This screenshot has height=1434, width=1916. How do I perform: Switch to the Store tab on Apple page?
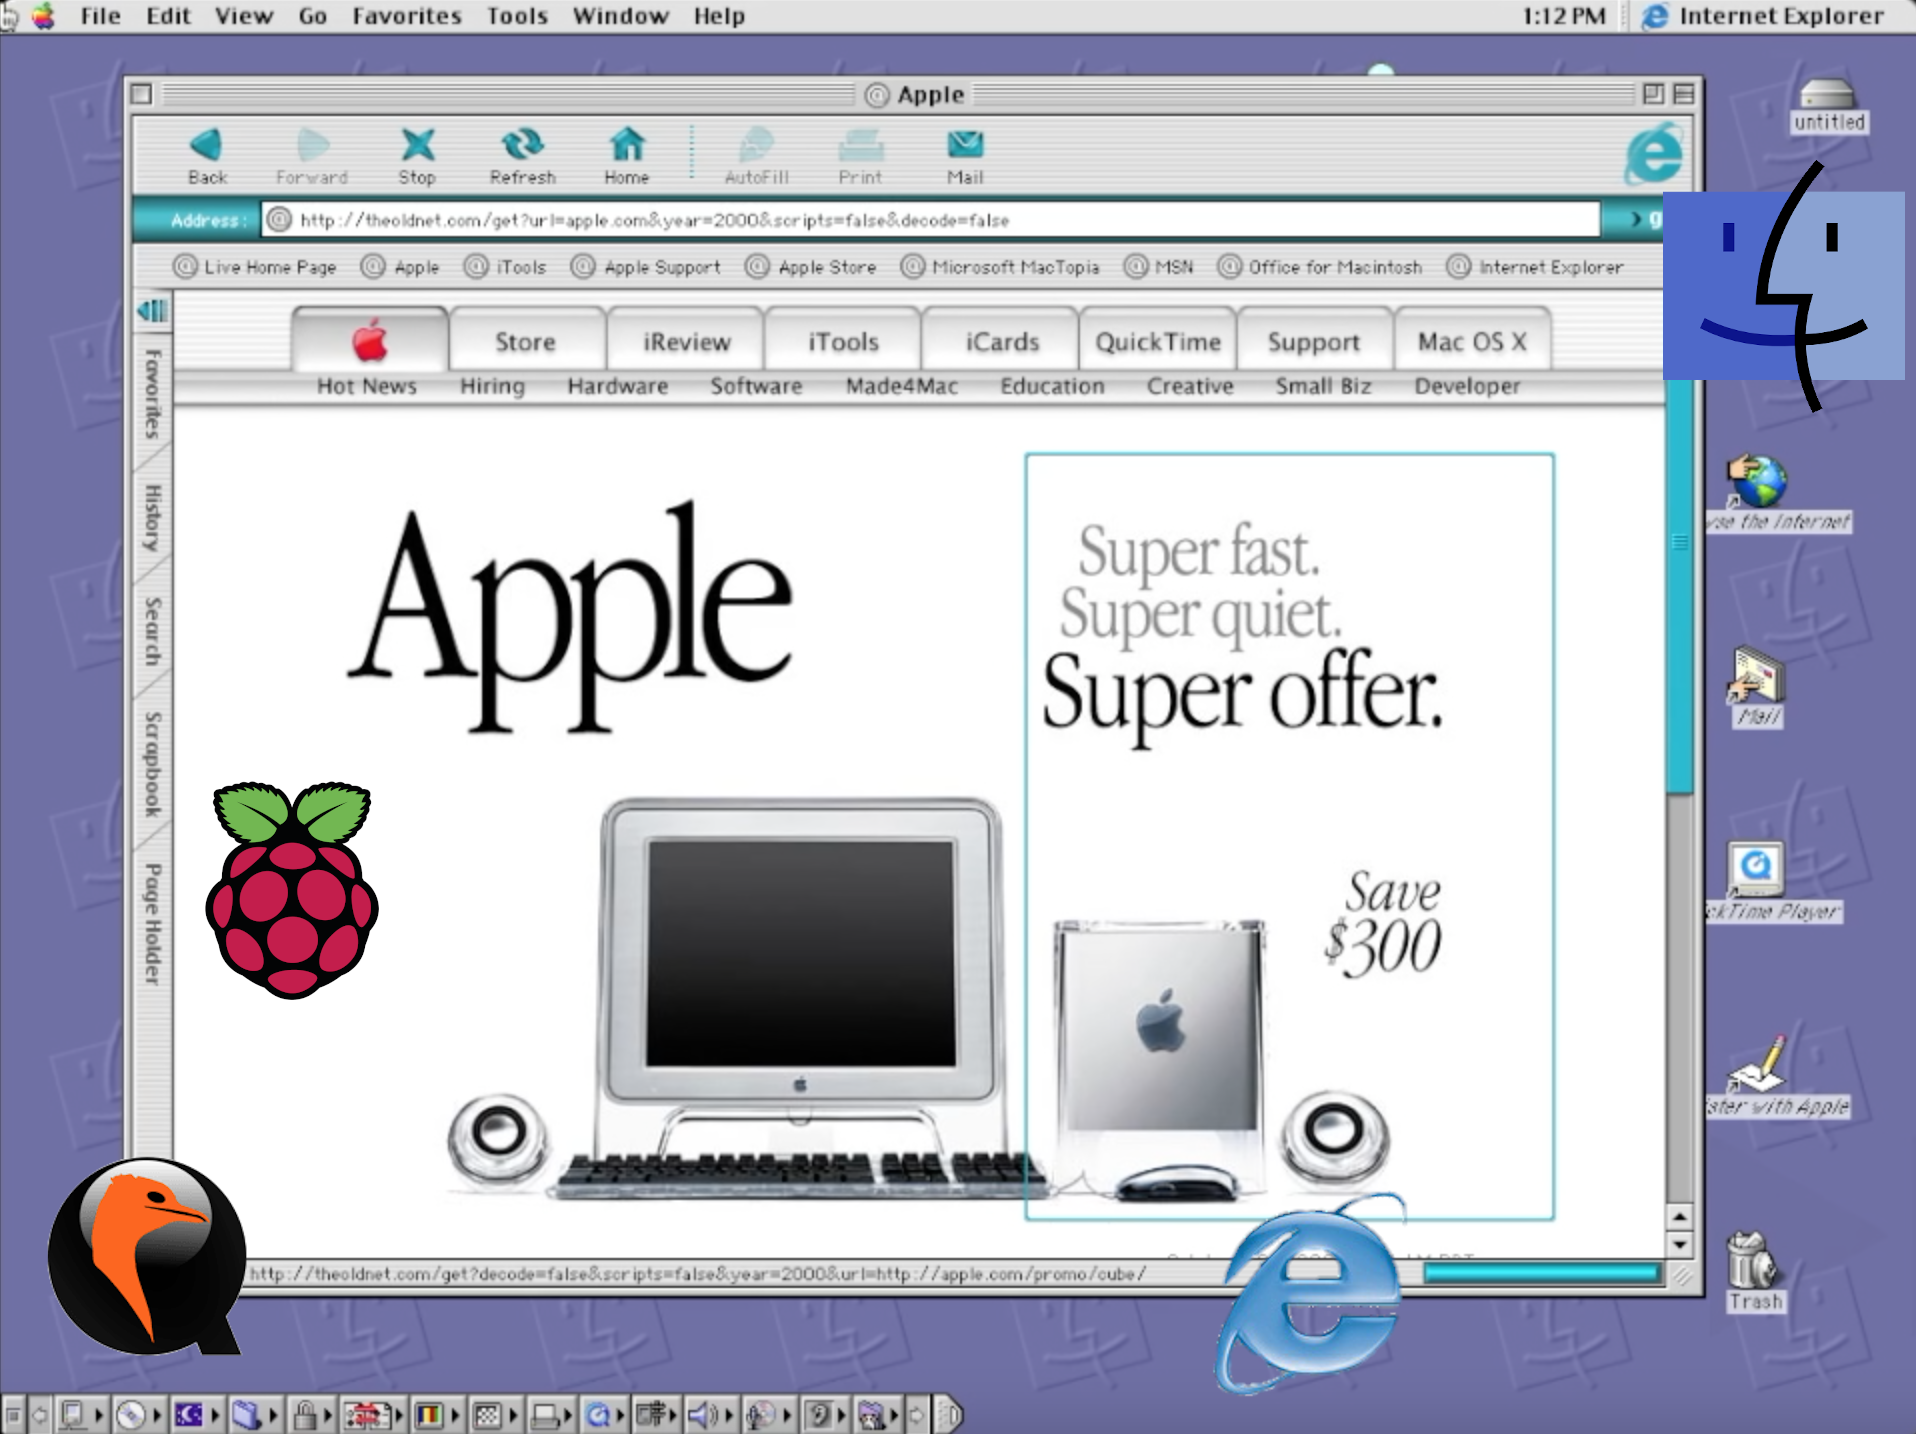pos(526,342)
